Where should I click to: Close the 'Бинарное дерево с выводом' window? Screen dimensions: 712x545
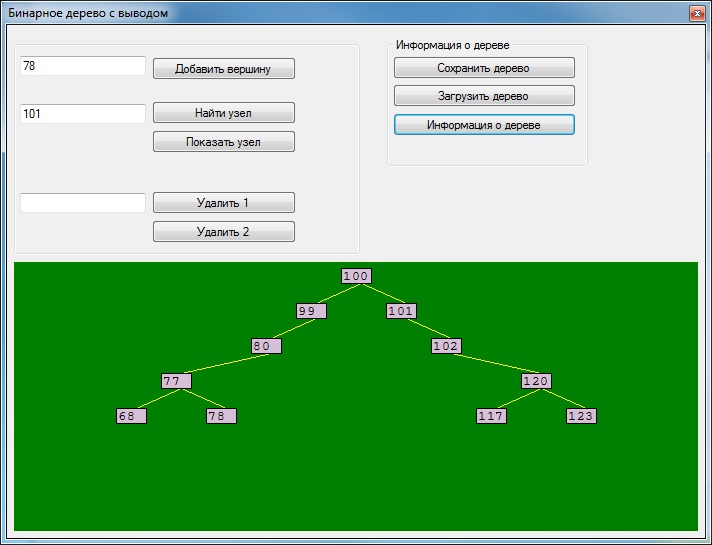(696, 13)
